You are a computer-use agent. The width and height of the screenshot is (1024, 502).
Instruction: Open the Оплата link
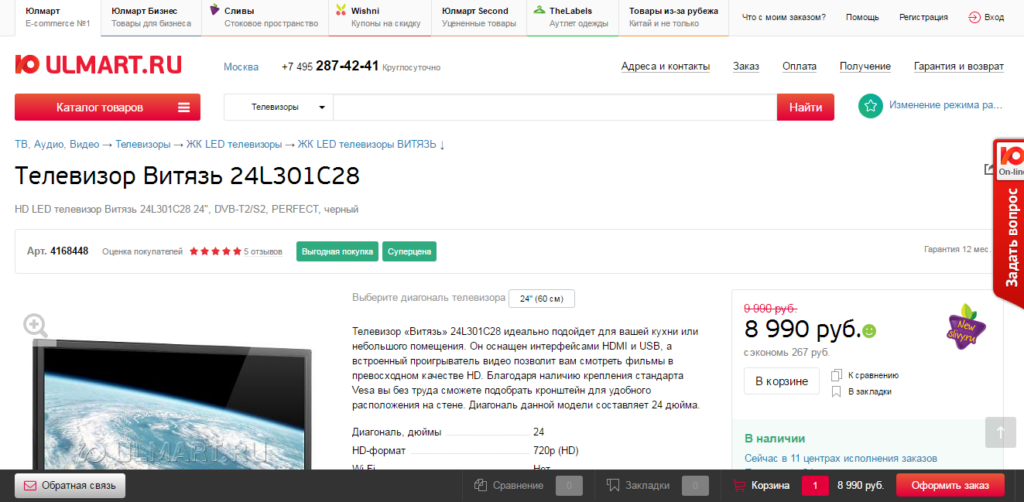click(799, 66)
